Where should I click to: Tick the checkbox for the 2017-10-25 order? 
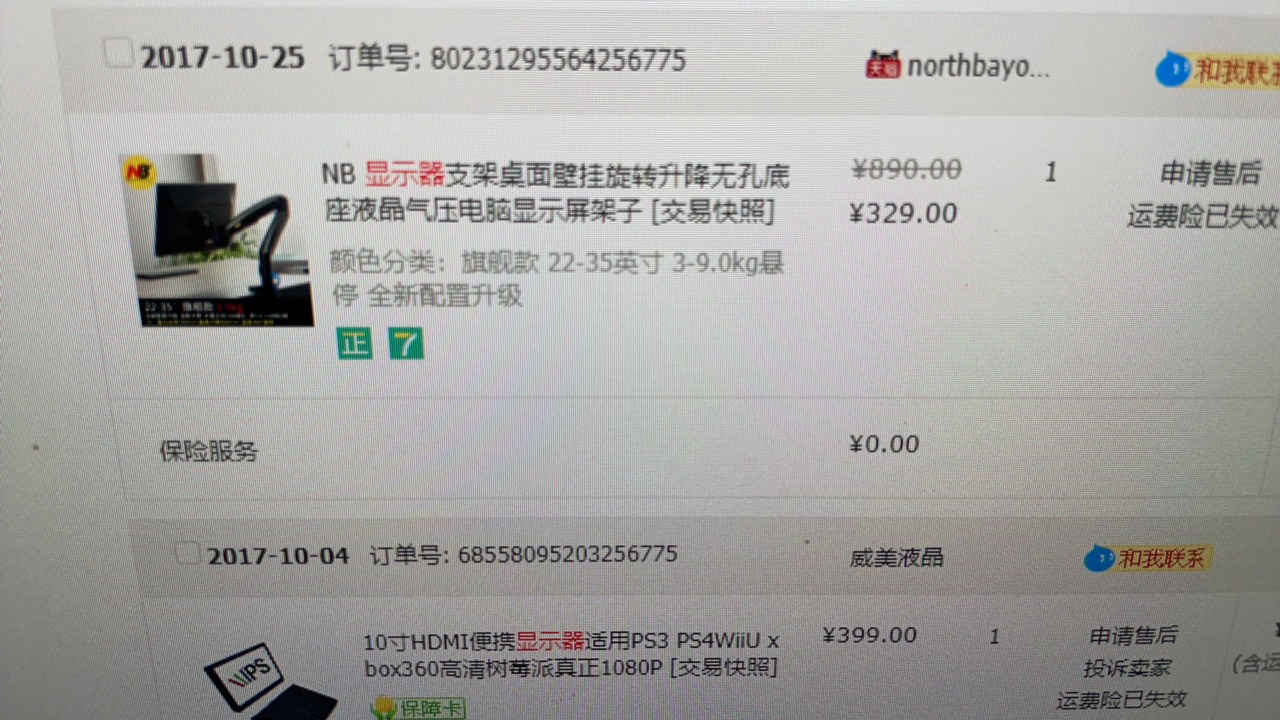tap(119, 53)
